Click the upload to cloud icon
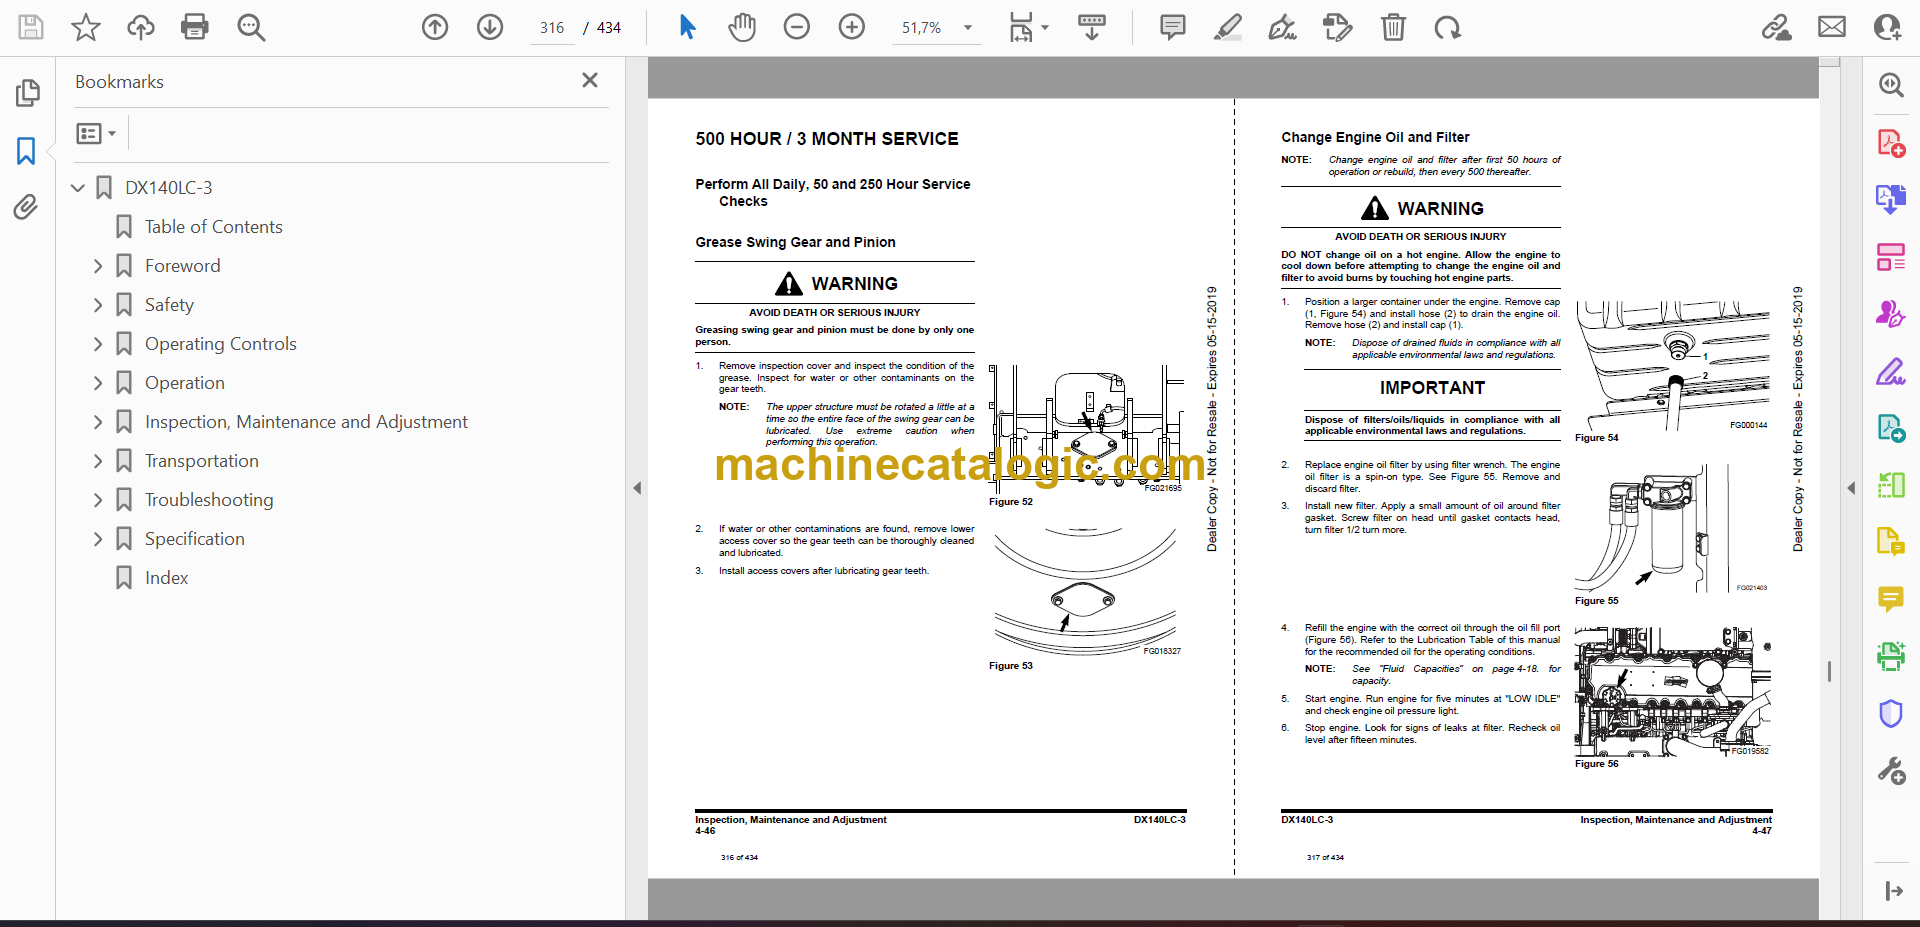This screenshot has width=1920, height=927. [141, 27]
